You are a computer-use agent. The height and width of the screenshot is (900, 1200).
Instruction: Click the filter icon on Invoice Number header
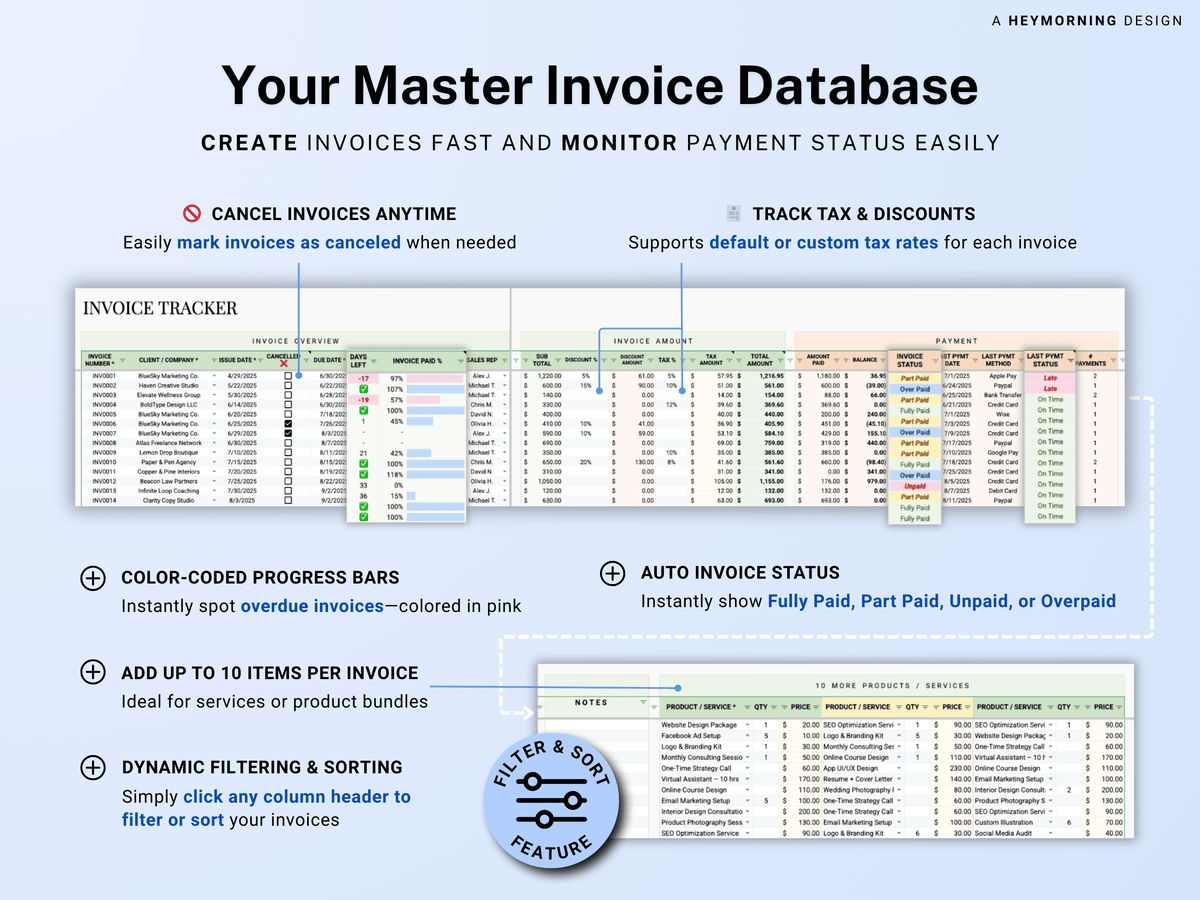click(123, 360)
